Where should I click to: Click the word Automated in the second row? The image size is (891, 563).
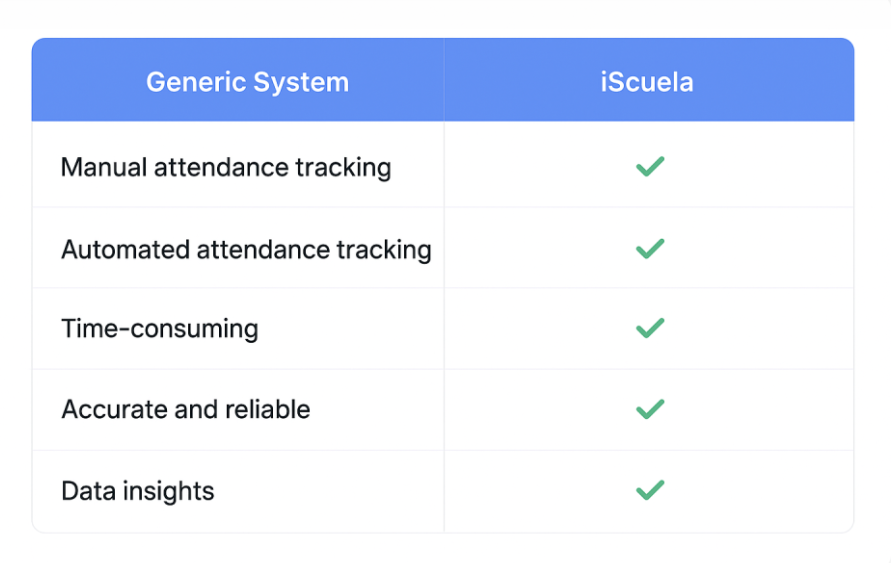125,249
